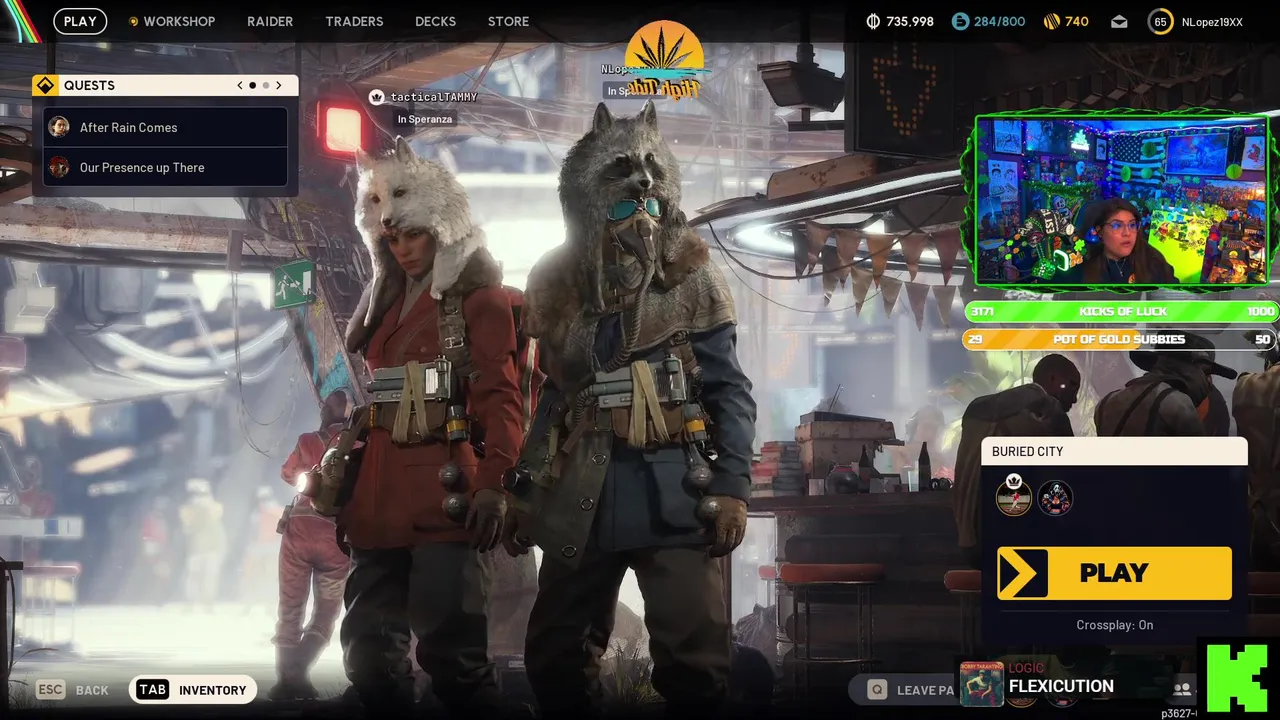Click the ESC Back button
1280x720 pixels.
[72, 690]
